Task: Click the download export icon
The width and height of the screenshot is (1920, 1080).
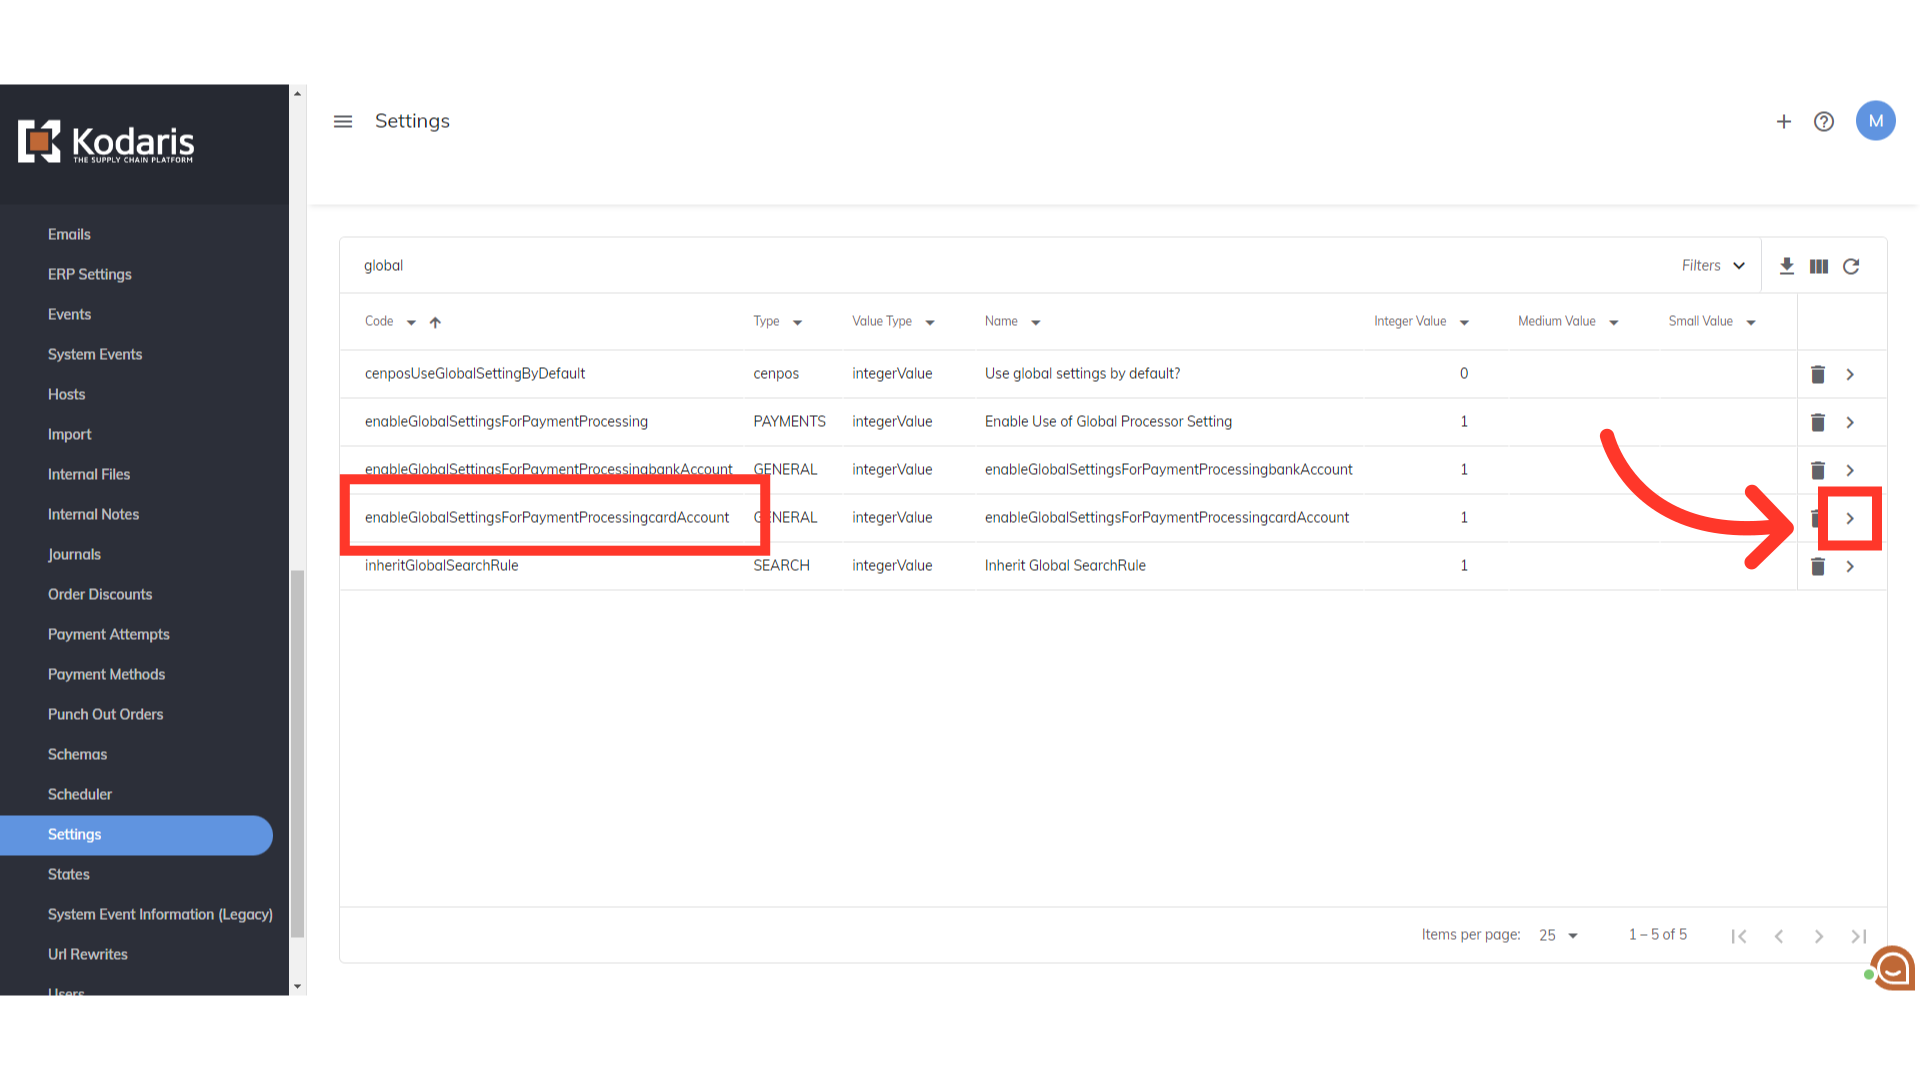Action: point(1786,266)
